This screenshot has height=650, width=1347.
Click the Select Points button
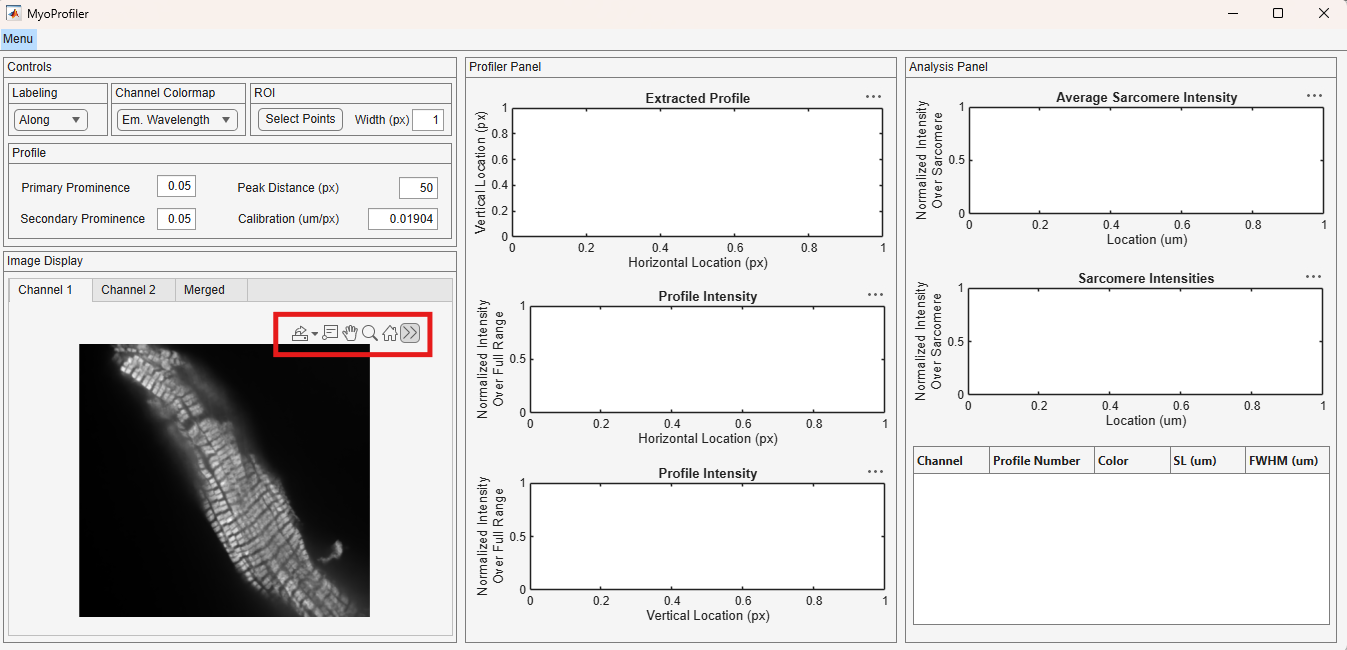[300, 119]
